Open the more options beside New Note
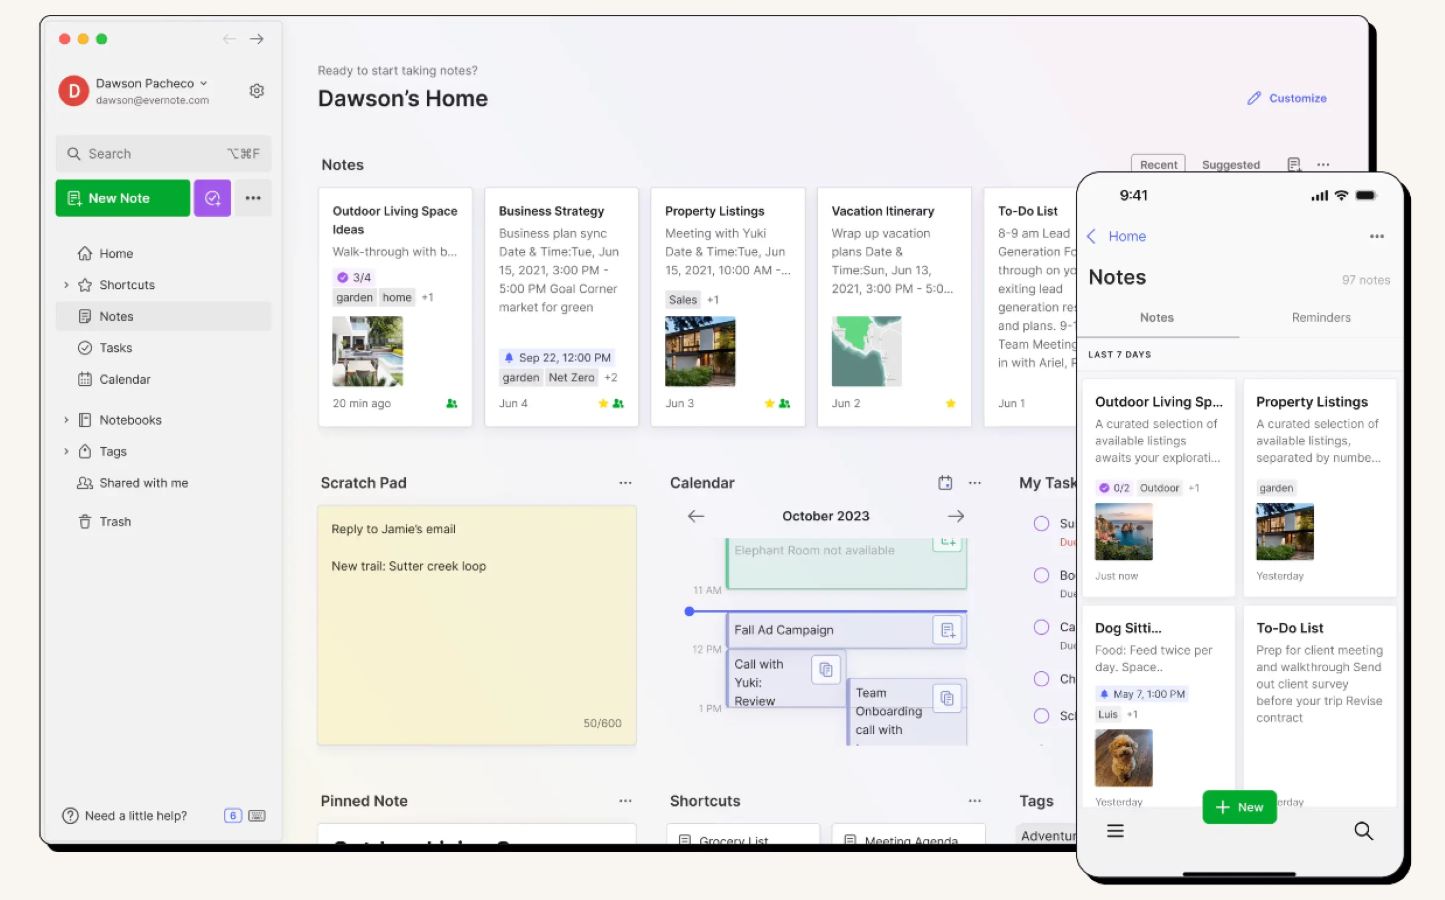 tap(253, 198)
